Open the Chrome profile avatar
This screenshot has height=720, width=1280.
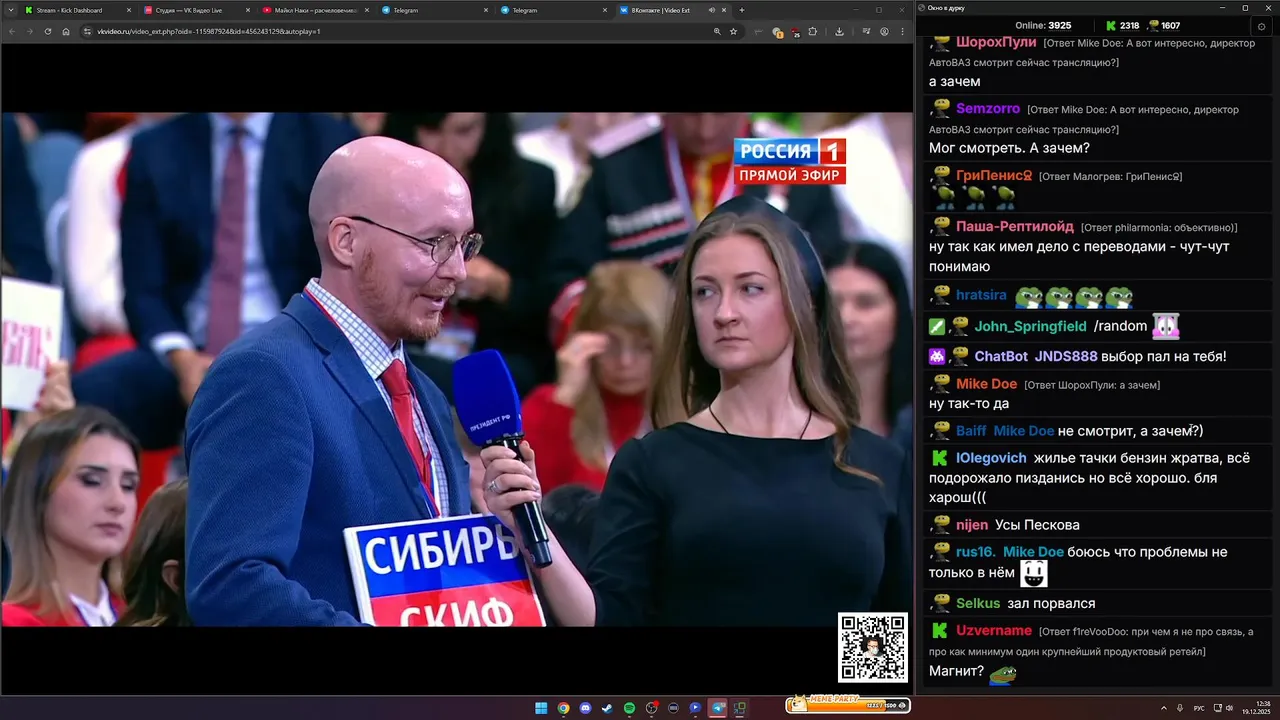point(884,31)
